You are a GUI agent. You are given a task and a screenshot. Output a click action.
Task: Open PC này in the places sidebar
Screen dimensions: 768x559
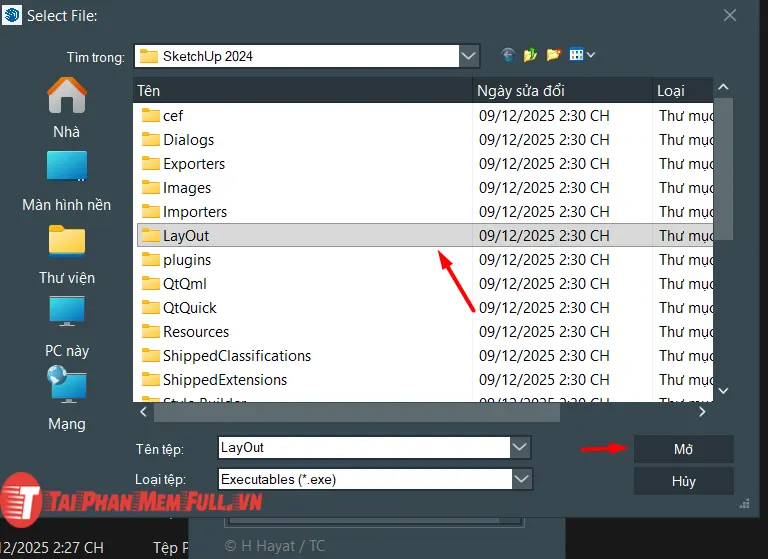coord(67,327)
